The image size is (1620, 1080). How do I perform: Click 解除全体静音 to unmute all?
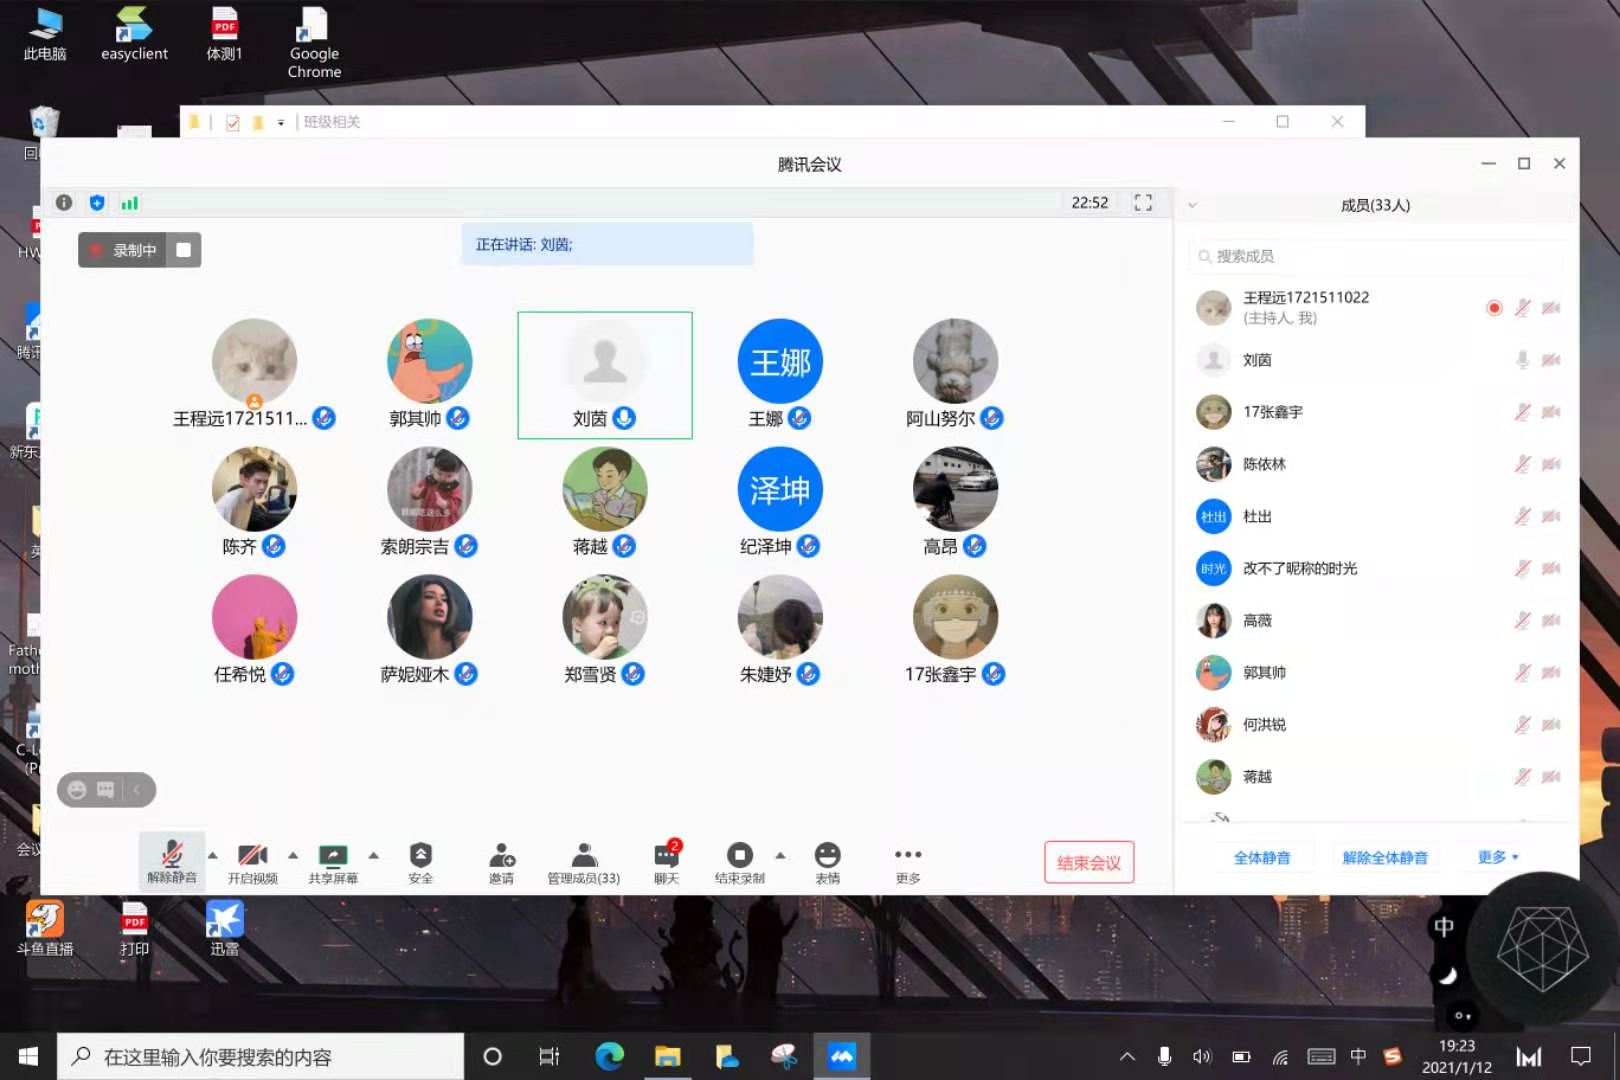tap(1385, 857)
